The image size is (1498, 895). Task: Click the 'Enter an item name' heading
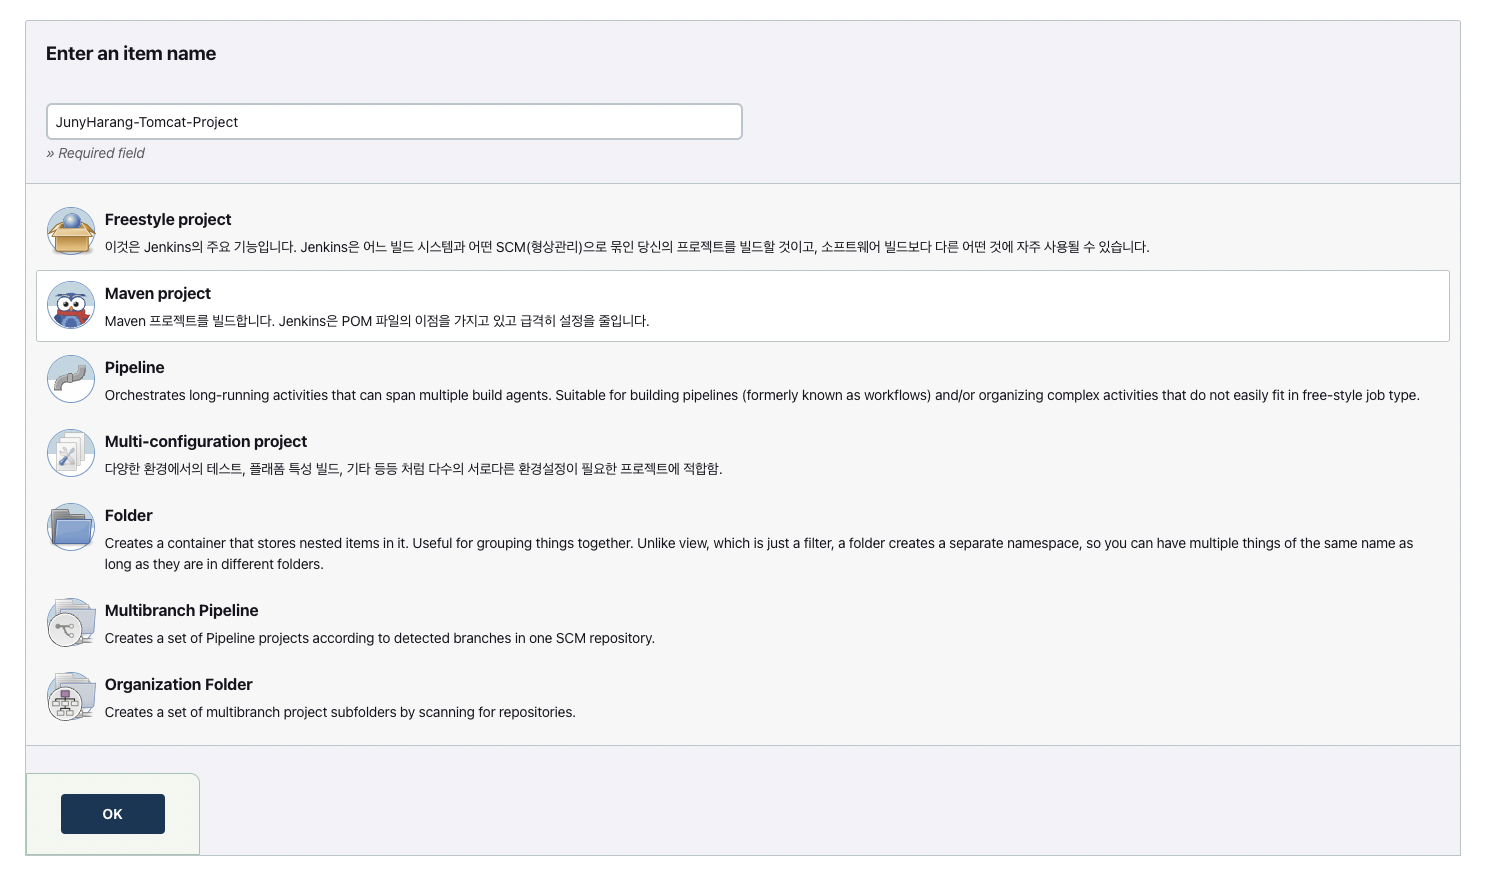click(131, 54)
